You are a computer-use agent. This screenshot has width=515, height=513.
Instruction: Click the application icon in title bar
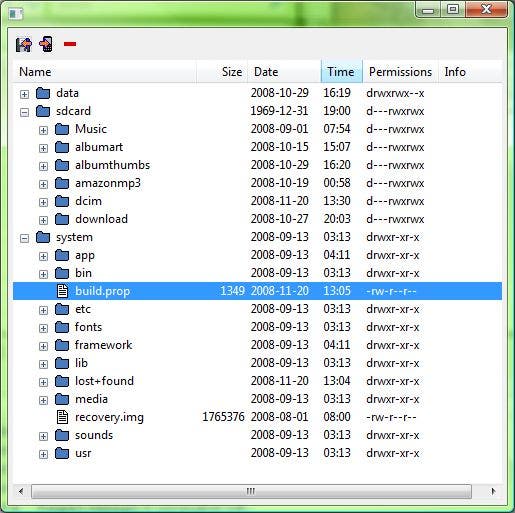tap(16, 14)
